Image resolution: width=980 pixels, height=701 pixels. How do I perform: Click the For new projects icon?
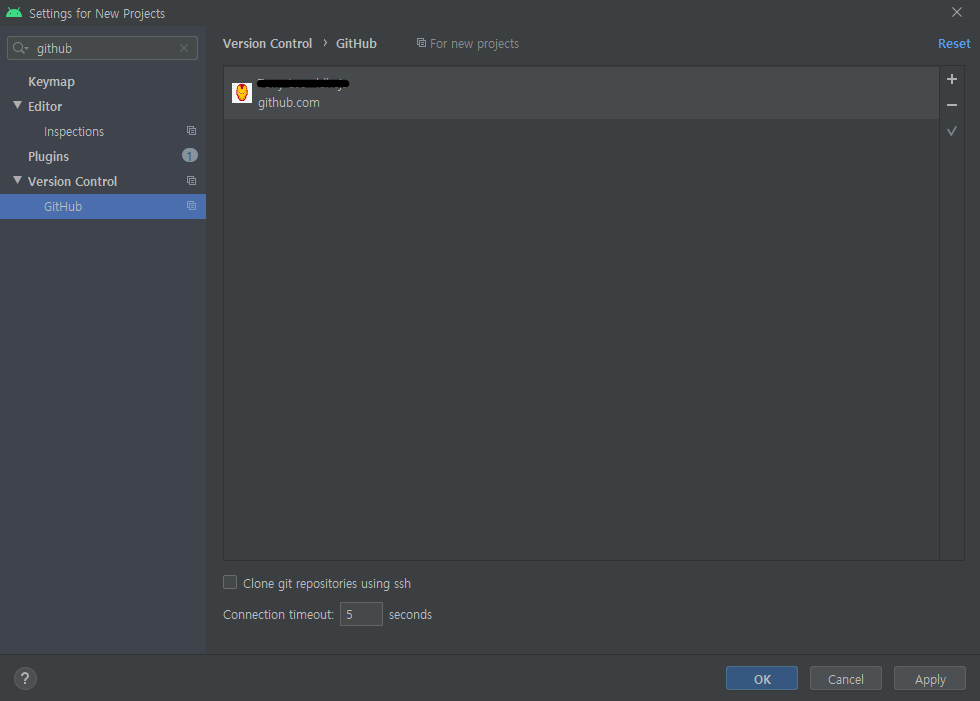421,43
